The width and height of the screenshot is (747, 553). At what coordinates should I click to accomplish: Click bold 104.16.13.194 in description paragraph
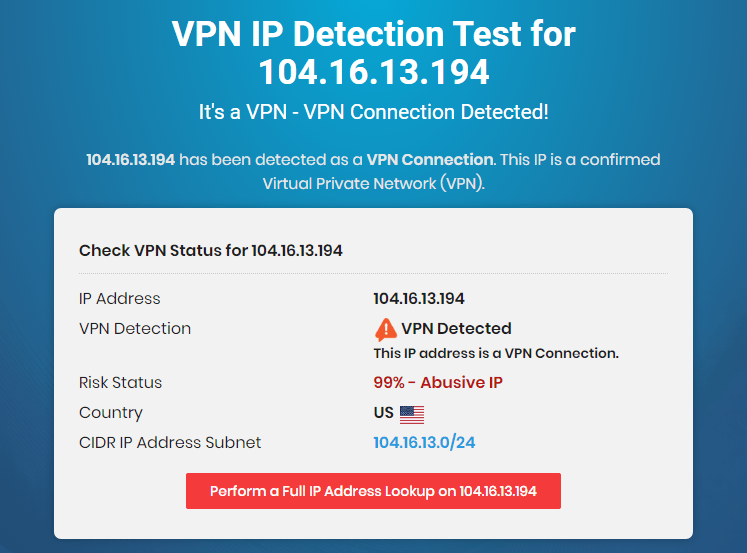(x=131, y=160)
